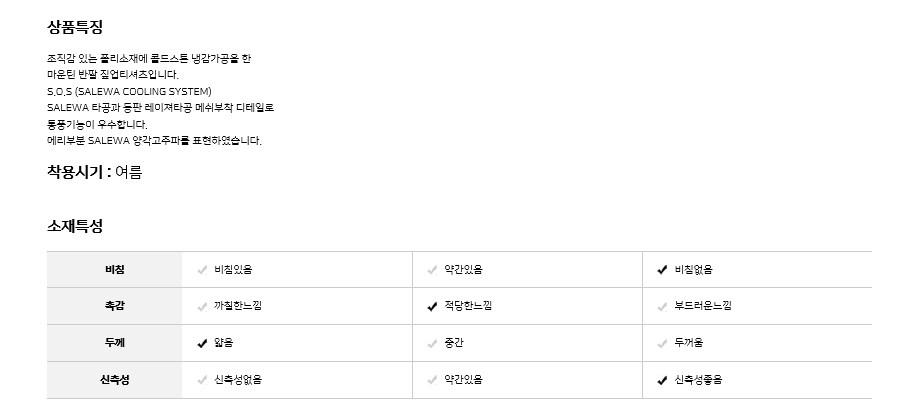Image resolution: width=920 pixels, height=420 pixels.
Task: Select the checkmark icon for 까칠한느낌
Action: pyautogui.click(x=203, y=306)
